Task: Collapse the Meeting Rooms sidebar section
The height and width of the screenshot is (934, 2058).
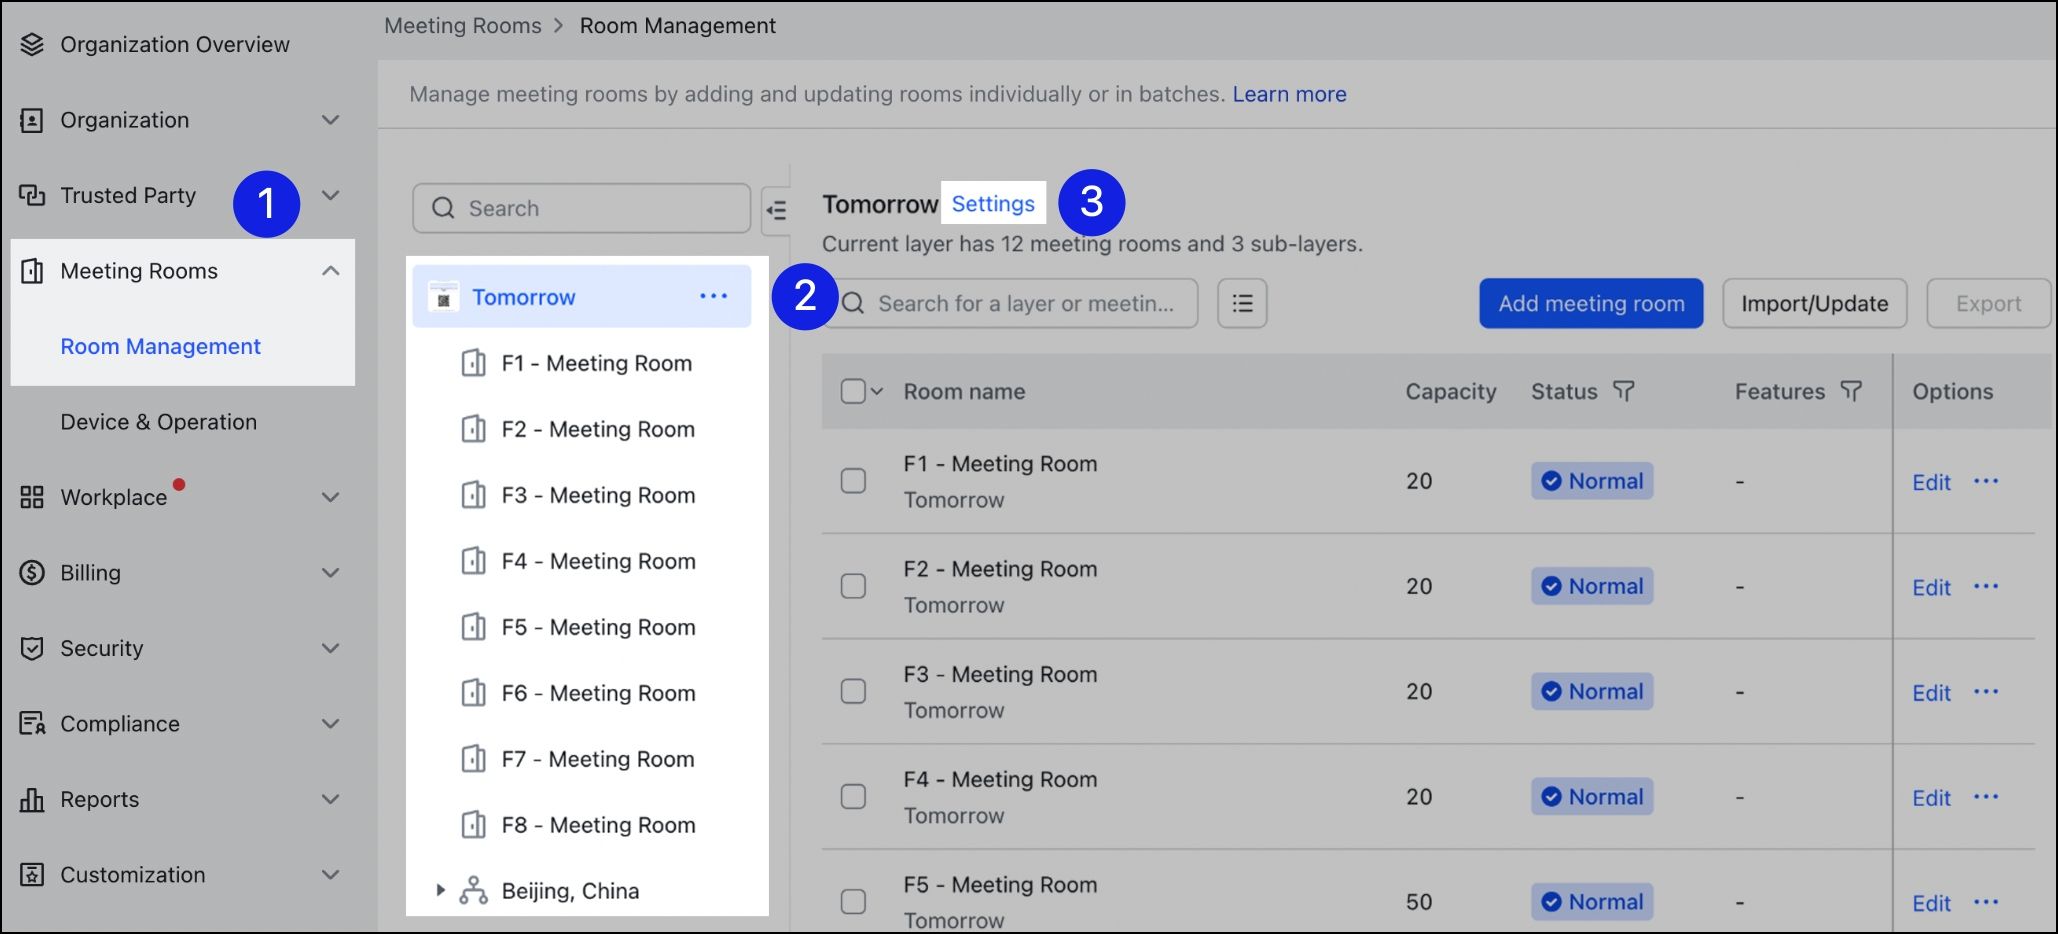Action: coord(331,270)
